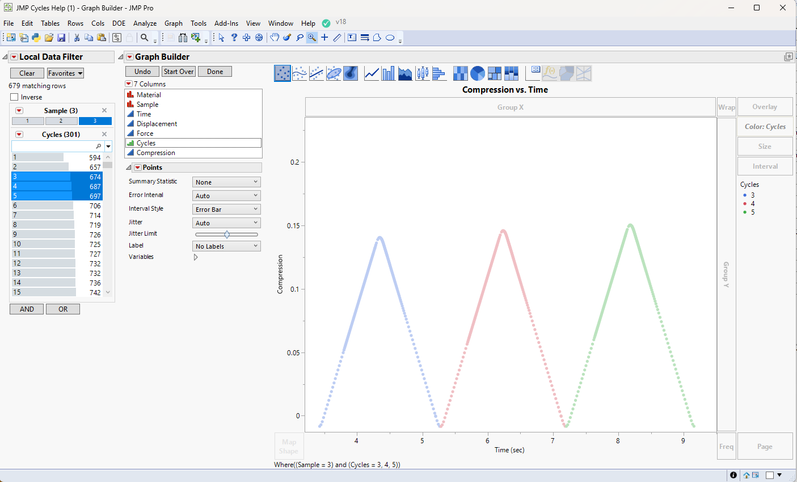Click the Save icon in toolbar

coord(61,37)
